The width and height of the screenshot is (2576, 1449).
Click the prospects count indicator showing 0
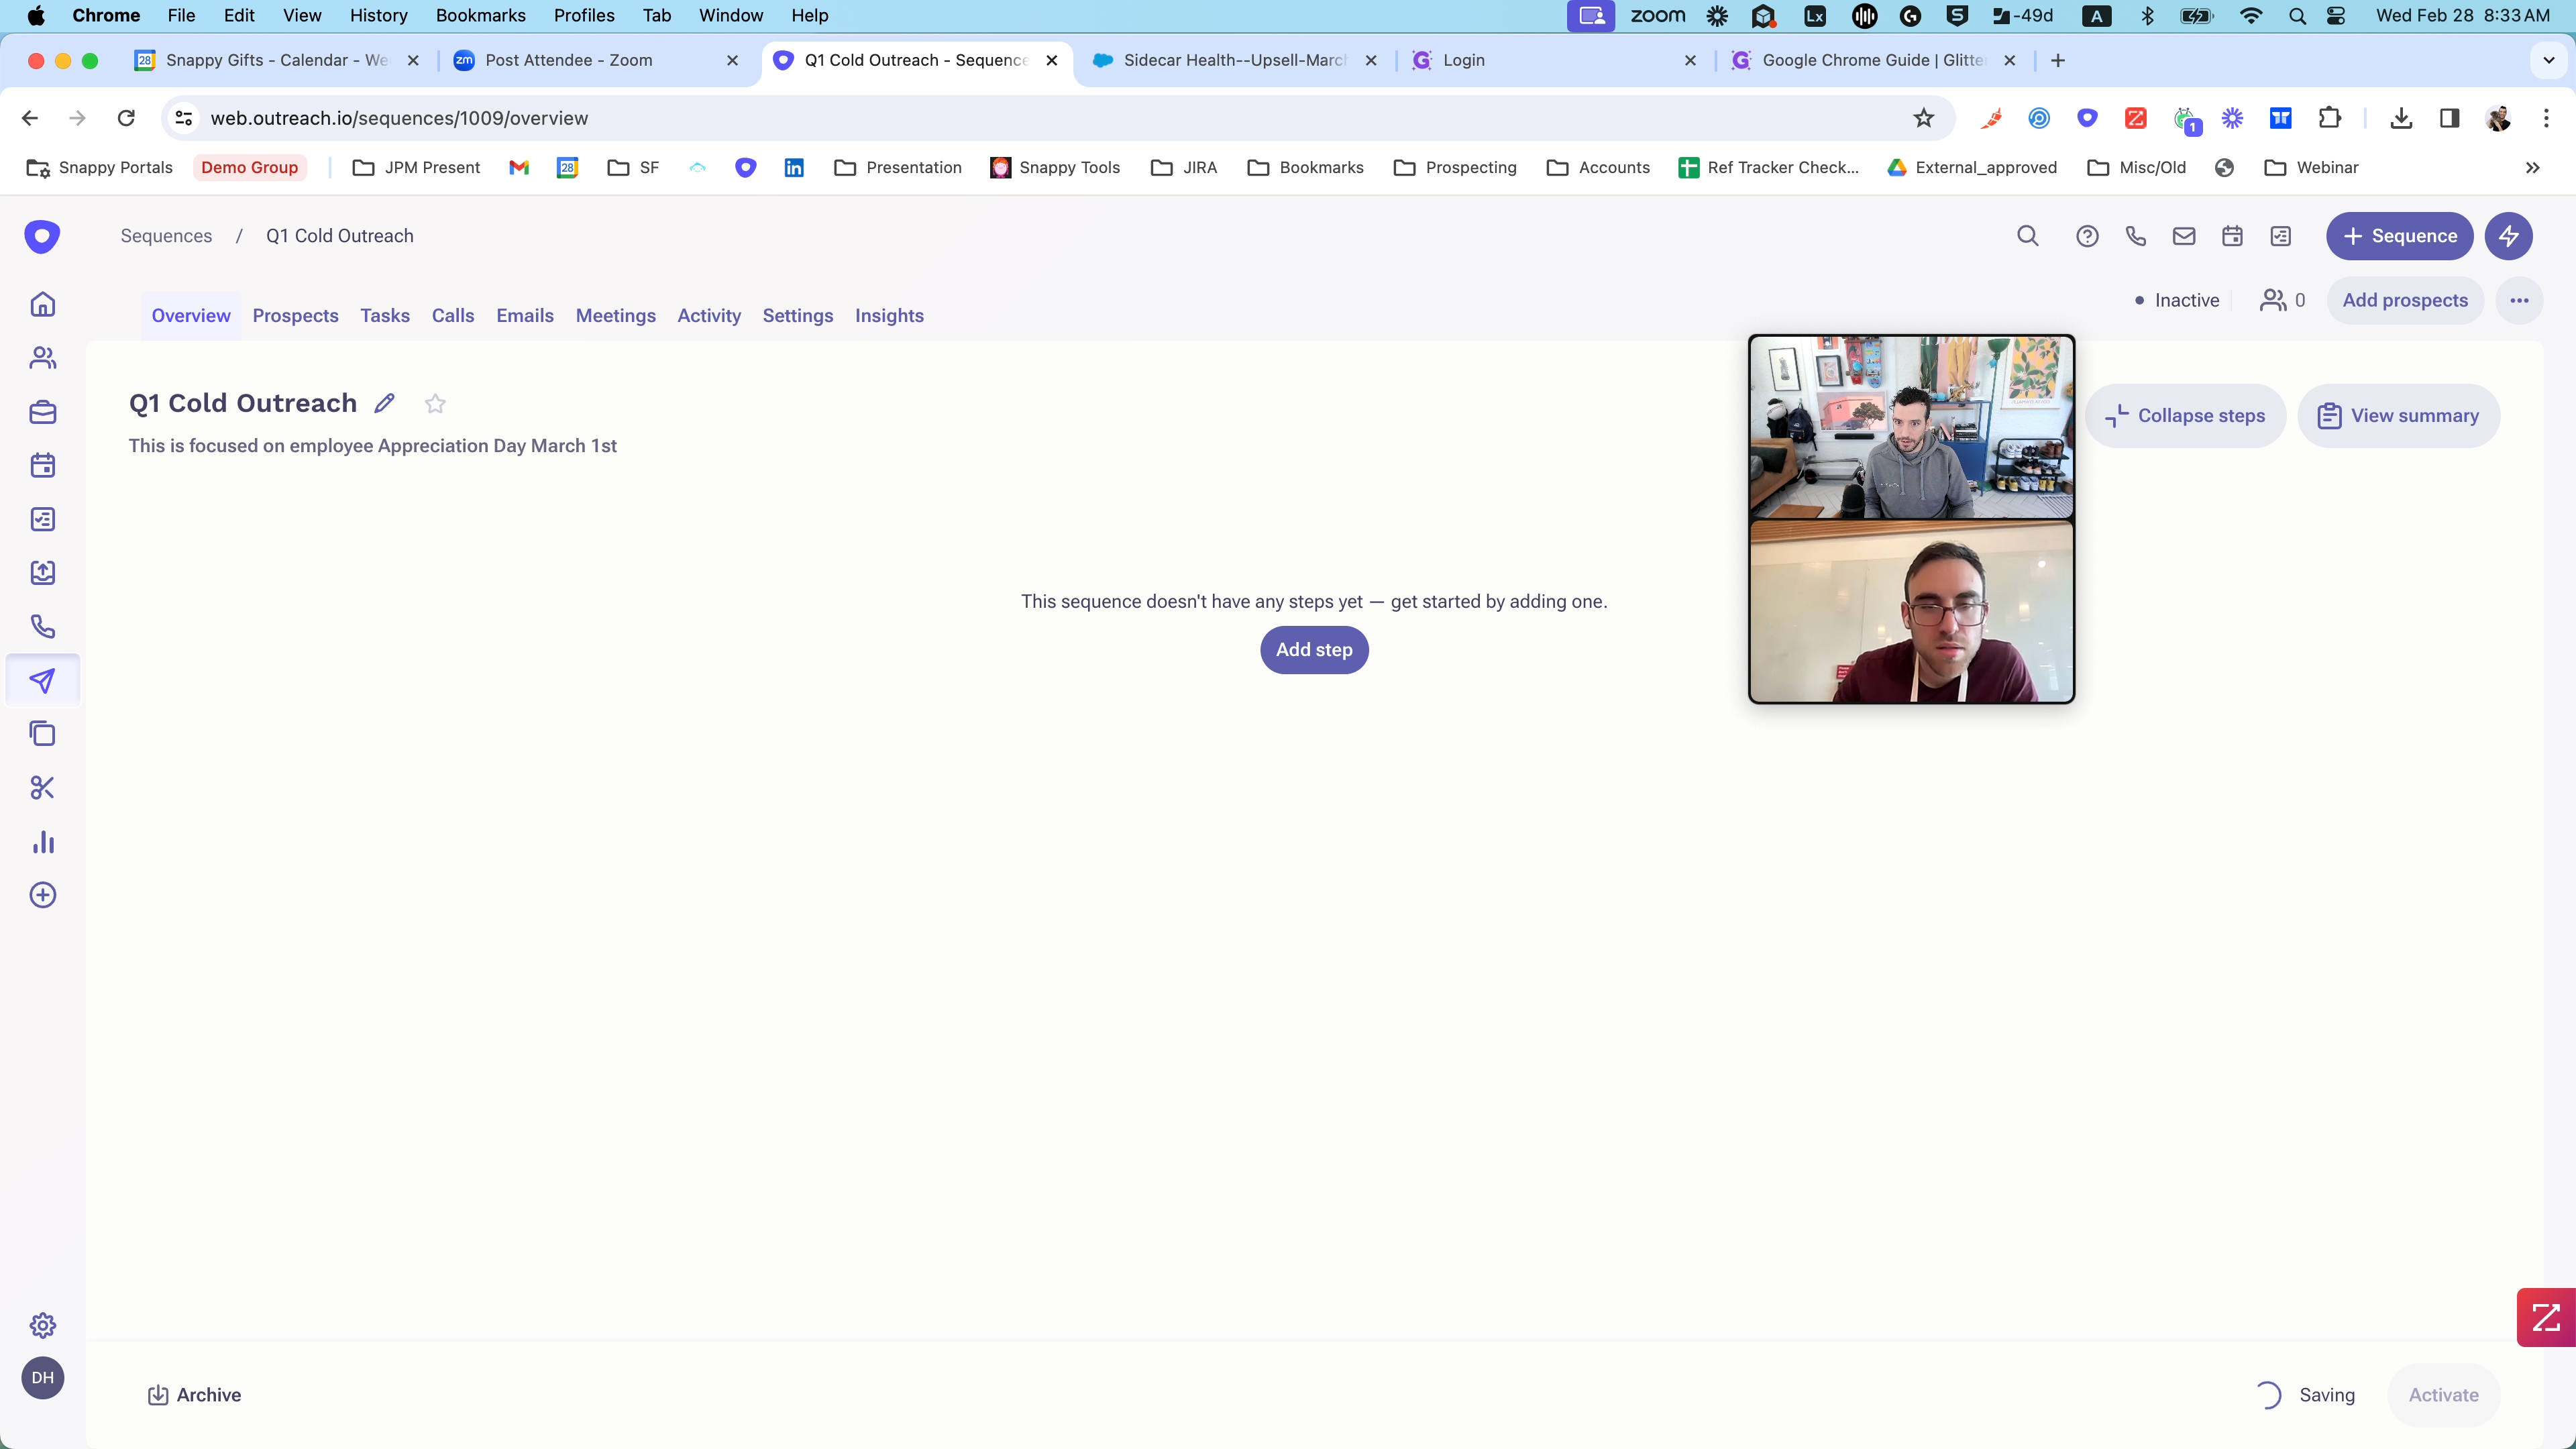2283,301
